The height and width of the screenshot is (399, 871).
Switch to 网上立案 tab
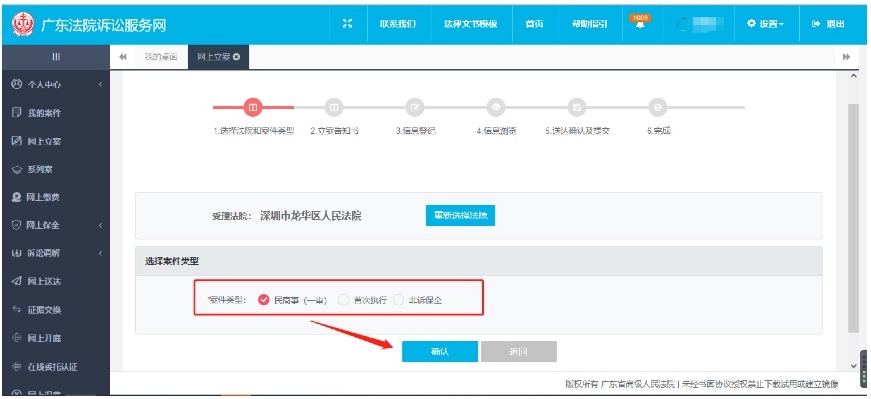pos(214,57)
